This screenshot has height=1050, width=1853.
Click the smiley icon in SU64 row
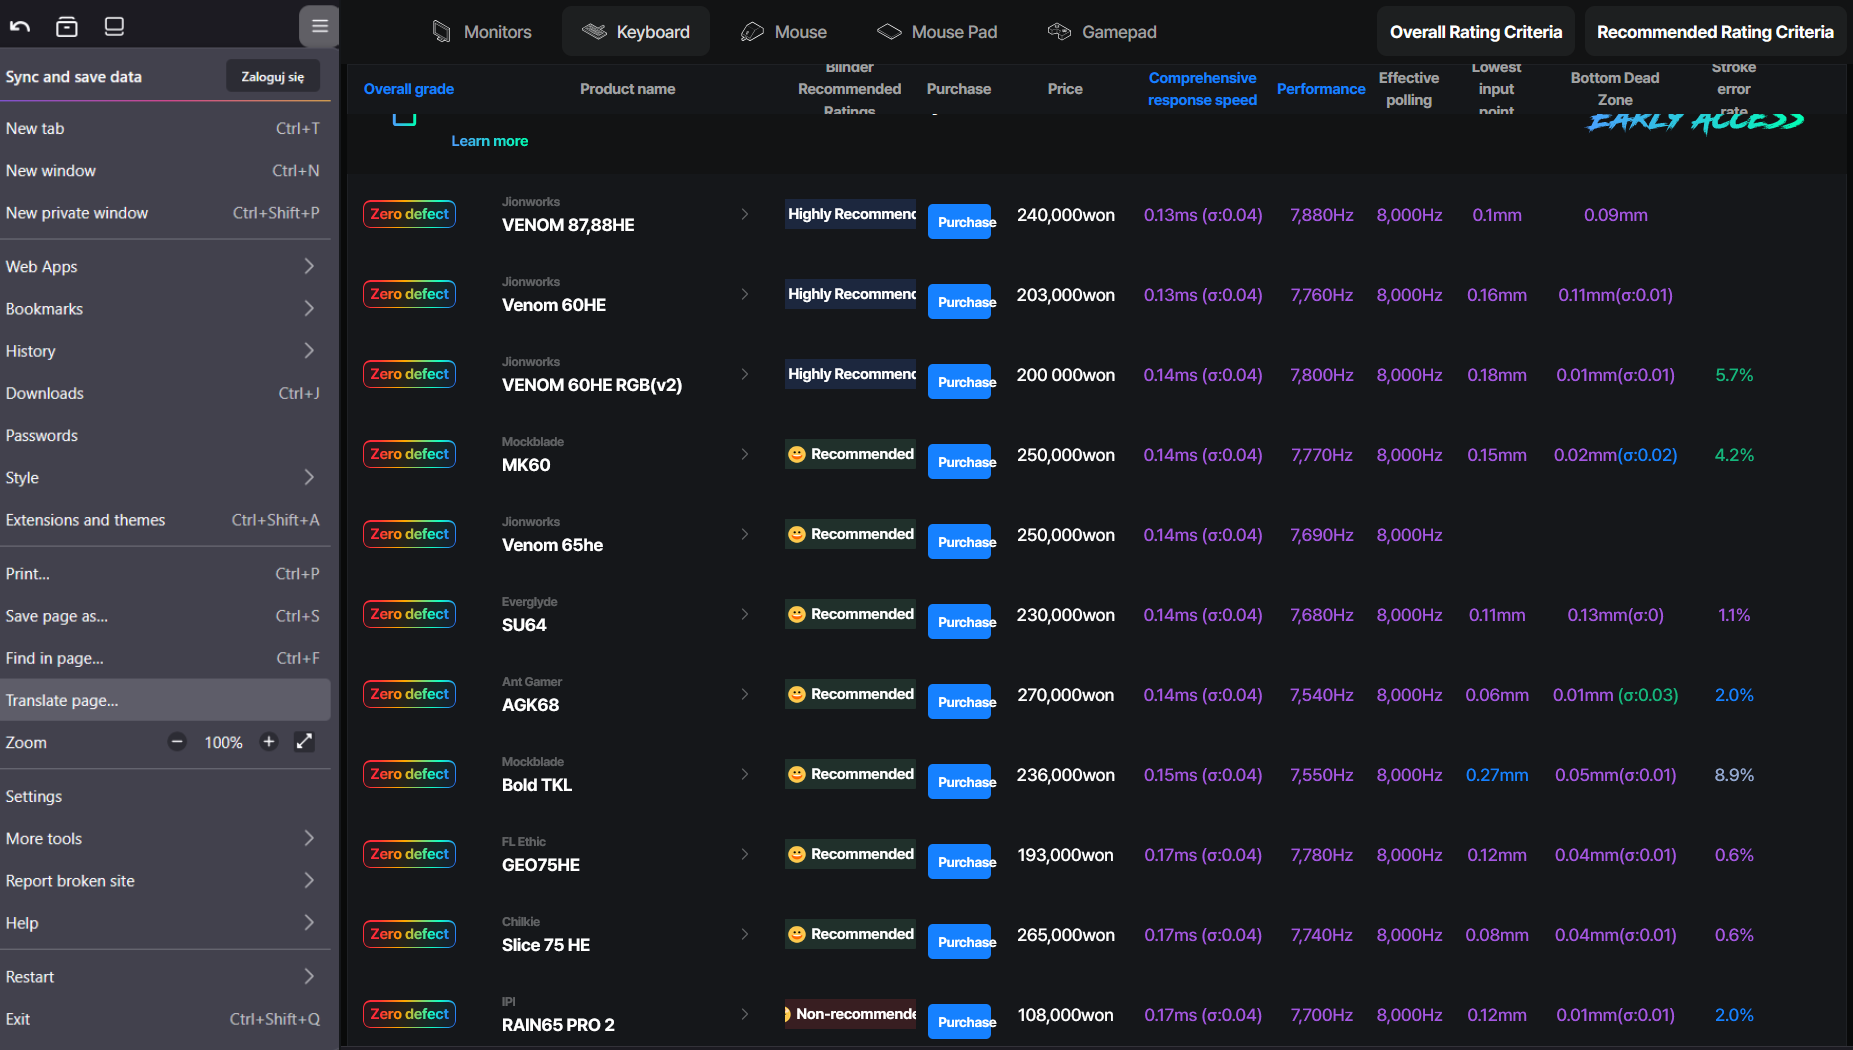797,614
